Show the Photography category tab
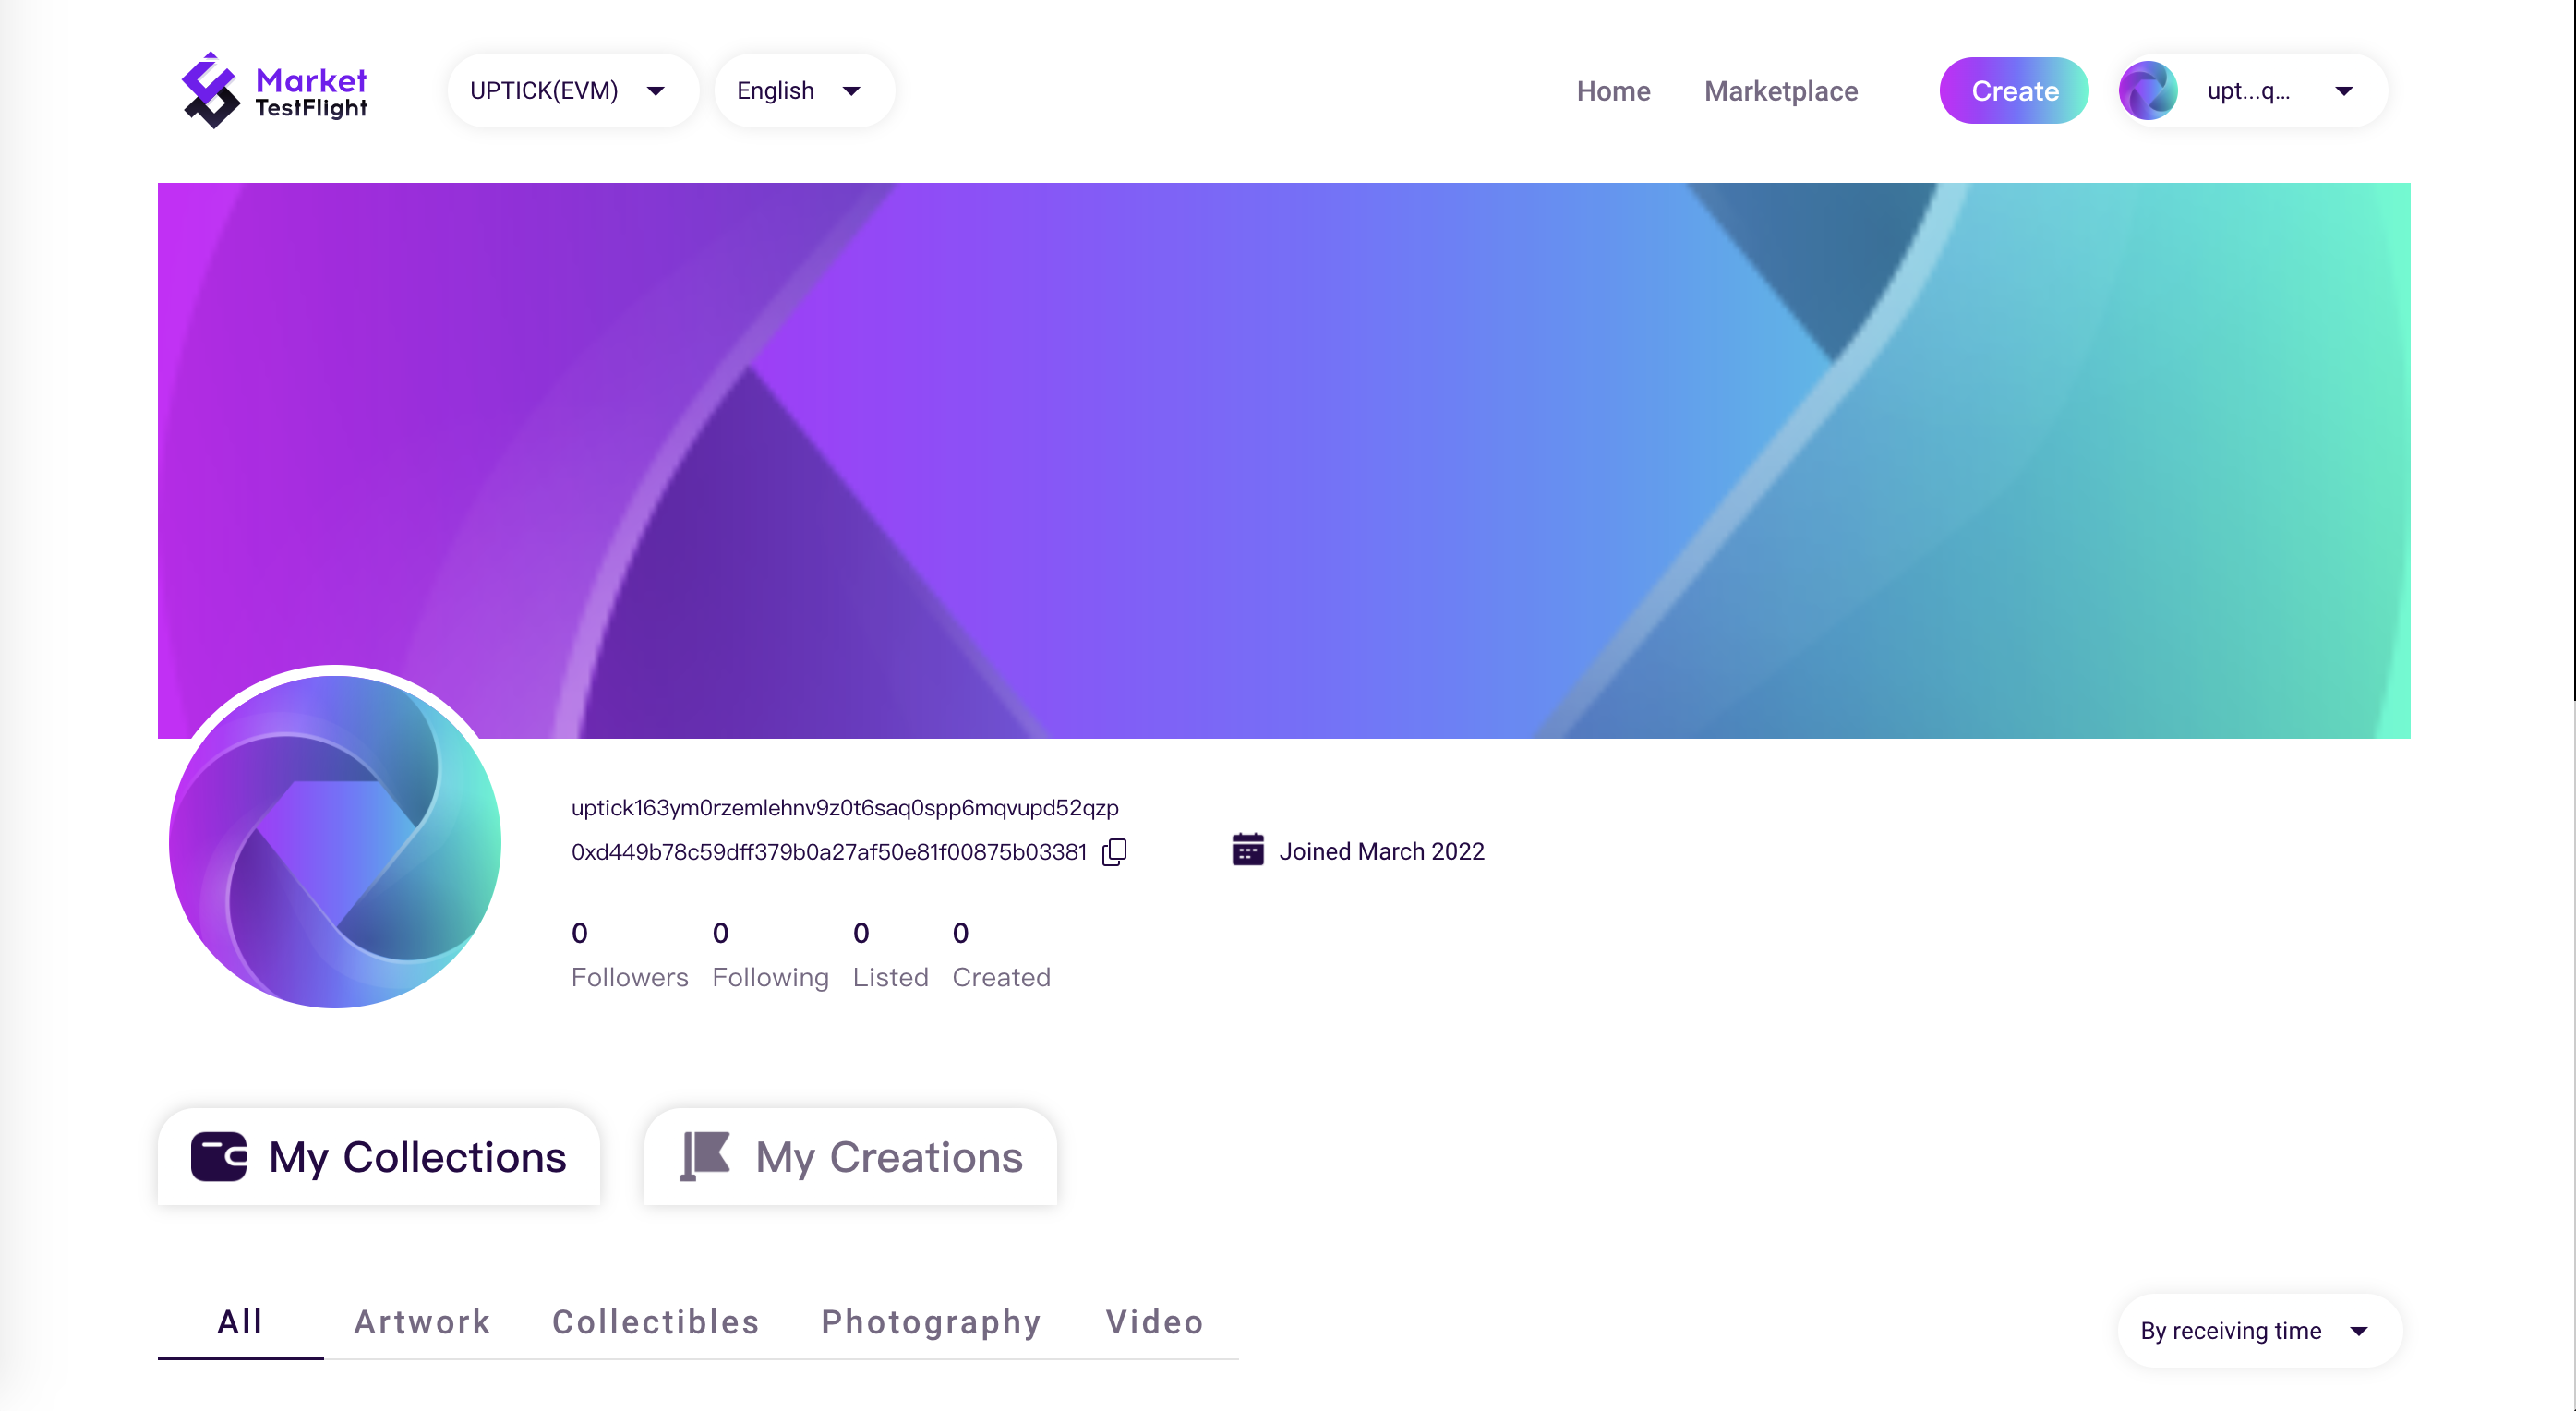This screenshot has width=2576, height=1411. coord(931,1322)
